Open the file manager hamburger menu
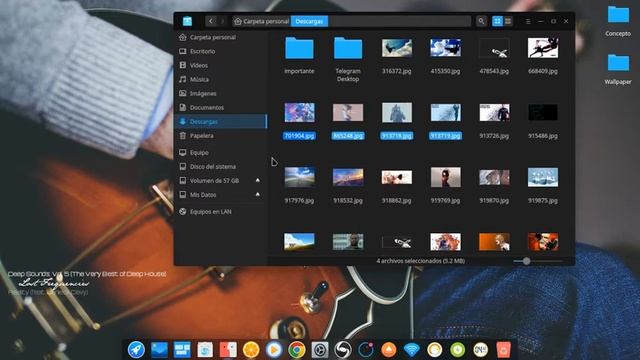 pos(528,21)
